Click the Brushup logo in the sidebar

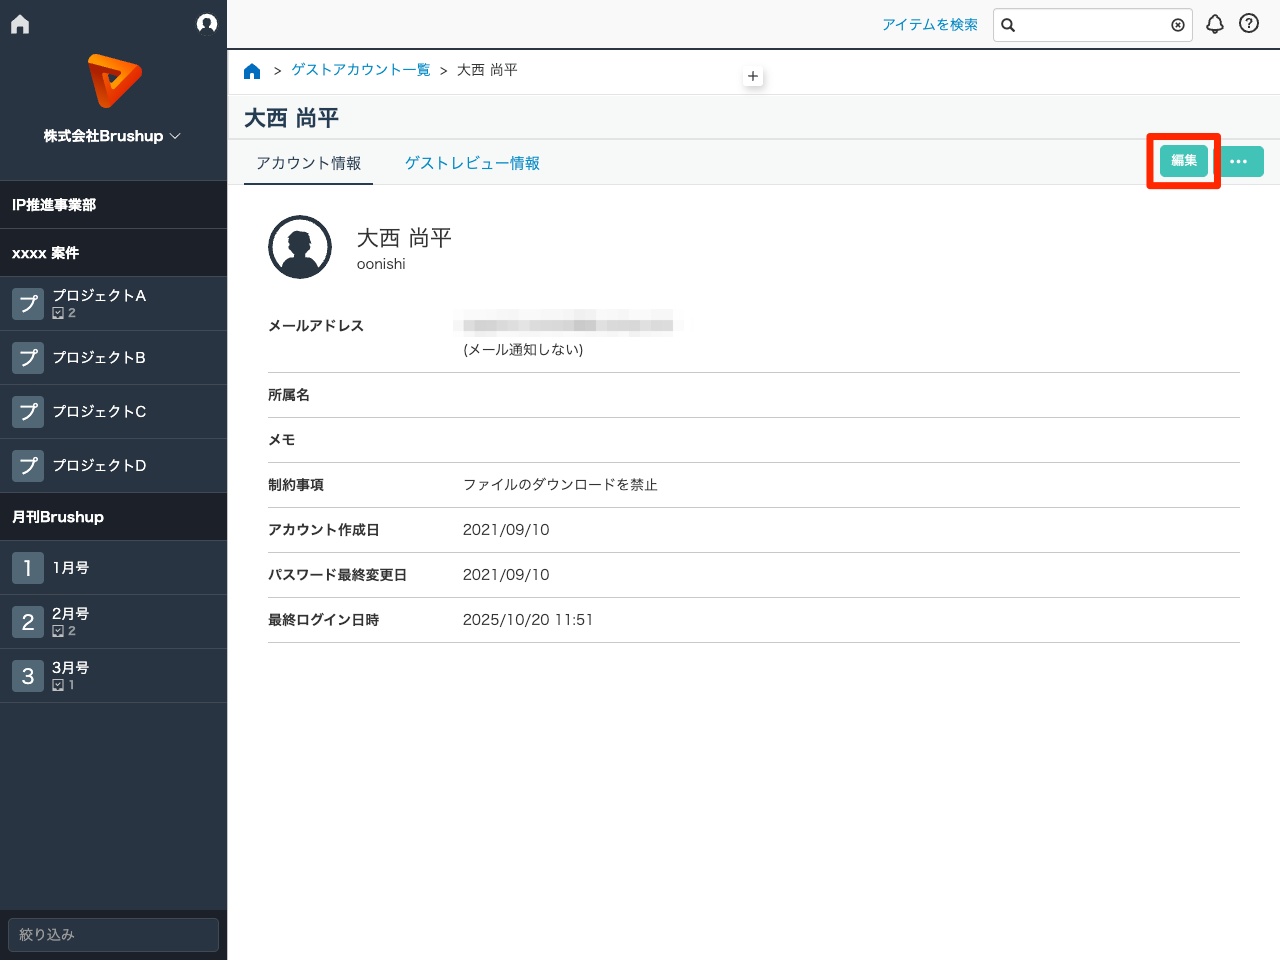[113, 80]
